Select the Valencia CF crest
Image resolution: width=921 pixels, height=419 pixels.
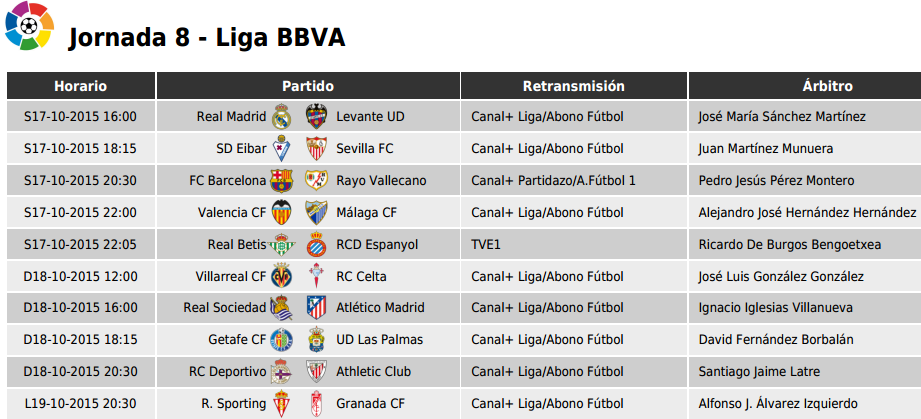[281, 212]
